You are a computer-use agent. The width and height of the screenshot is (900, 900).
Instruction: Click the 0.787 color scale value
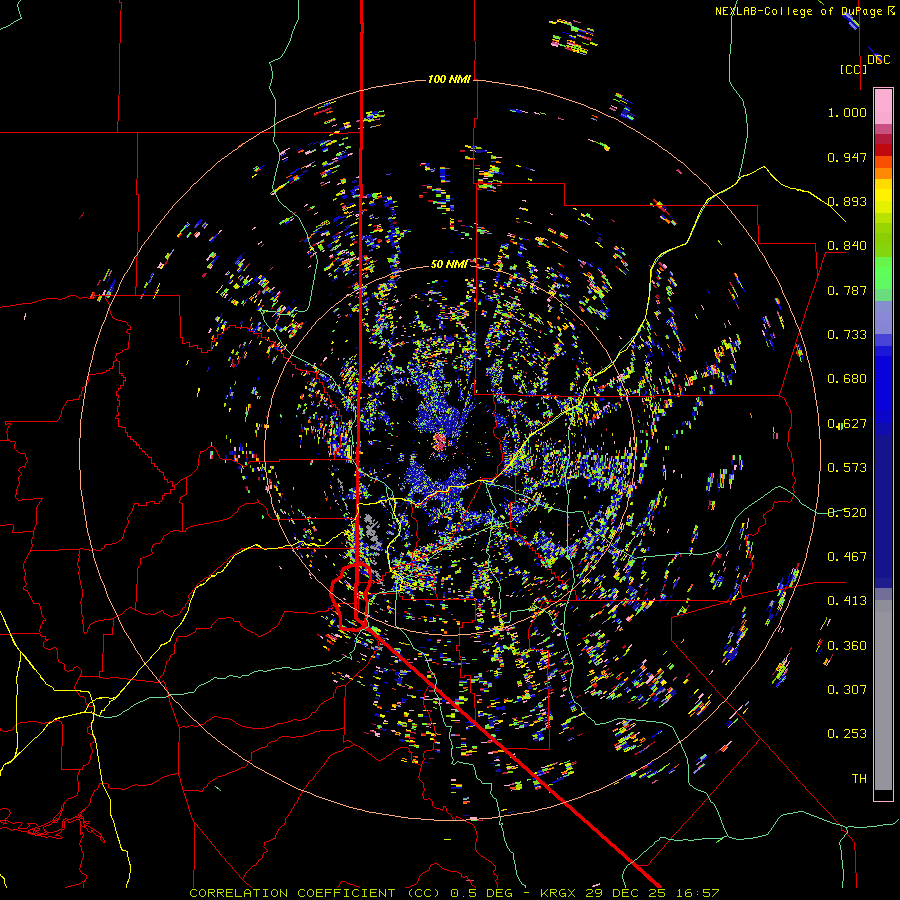[x=847, y=290]
